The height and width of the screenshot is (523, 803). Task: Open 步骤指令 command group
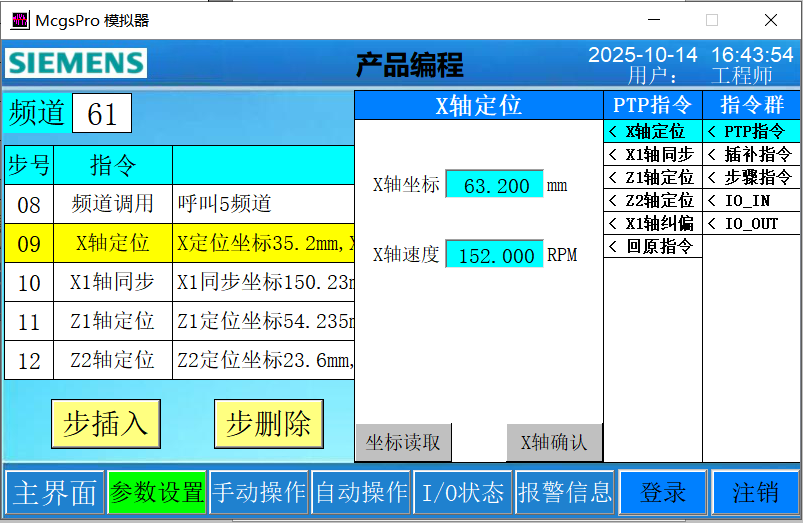coord(751,177)
